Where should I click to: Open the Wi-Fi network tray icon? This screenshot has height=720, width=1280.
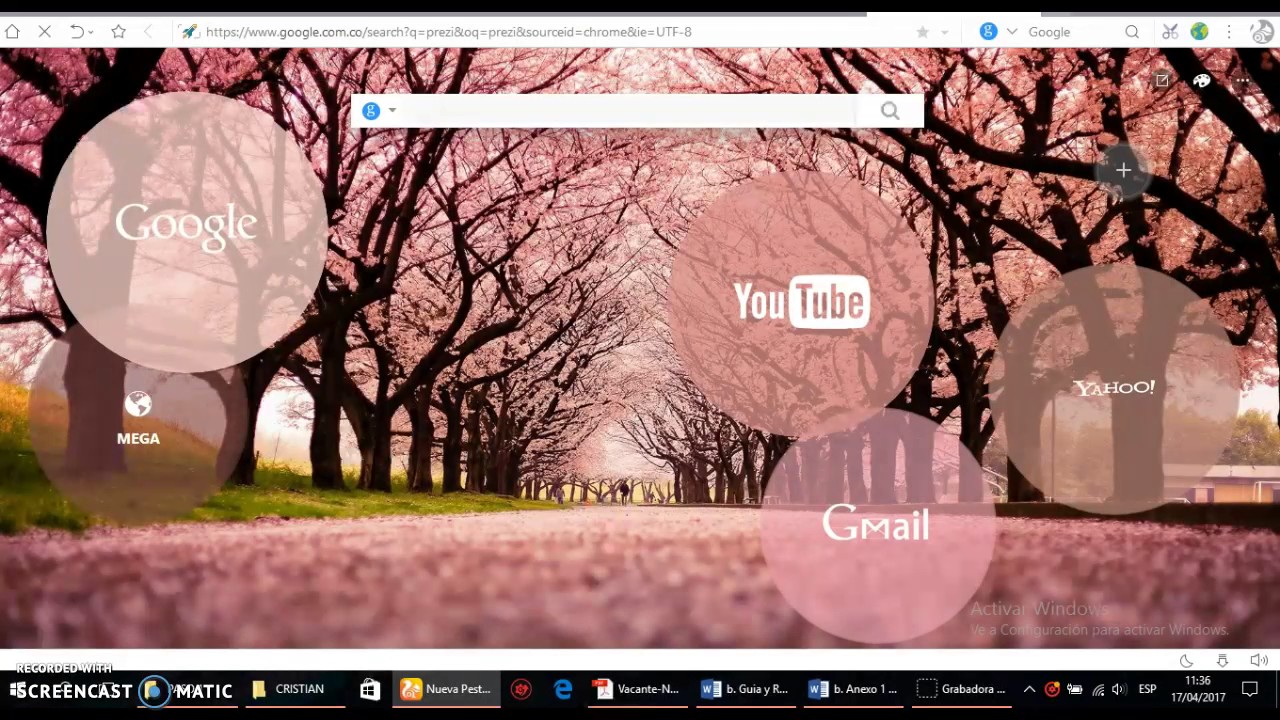1098,689
